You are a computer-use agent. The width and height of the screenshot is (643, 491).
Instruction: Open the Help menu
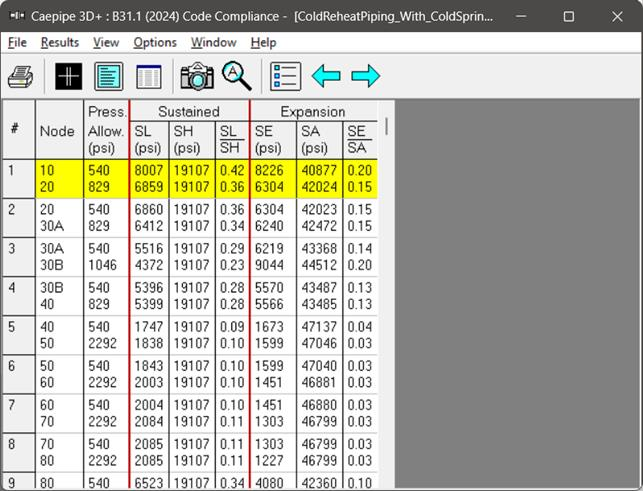(x=263, y=42)
